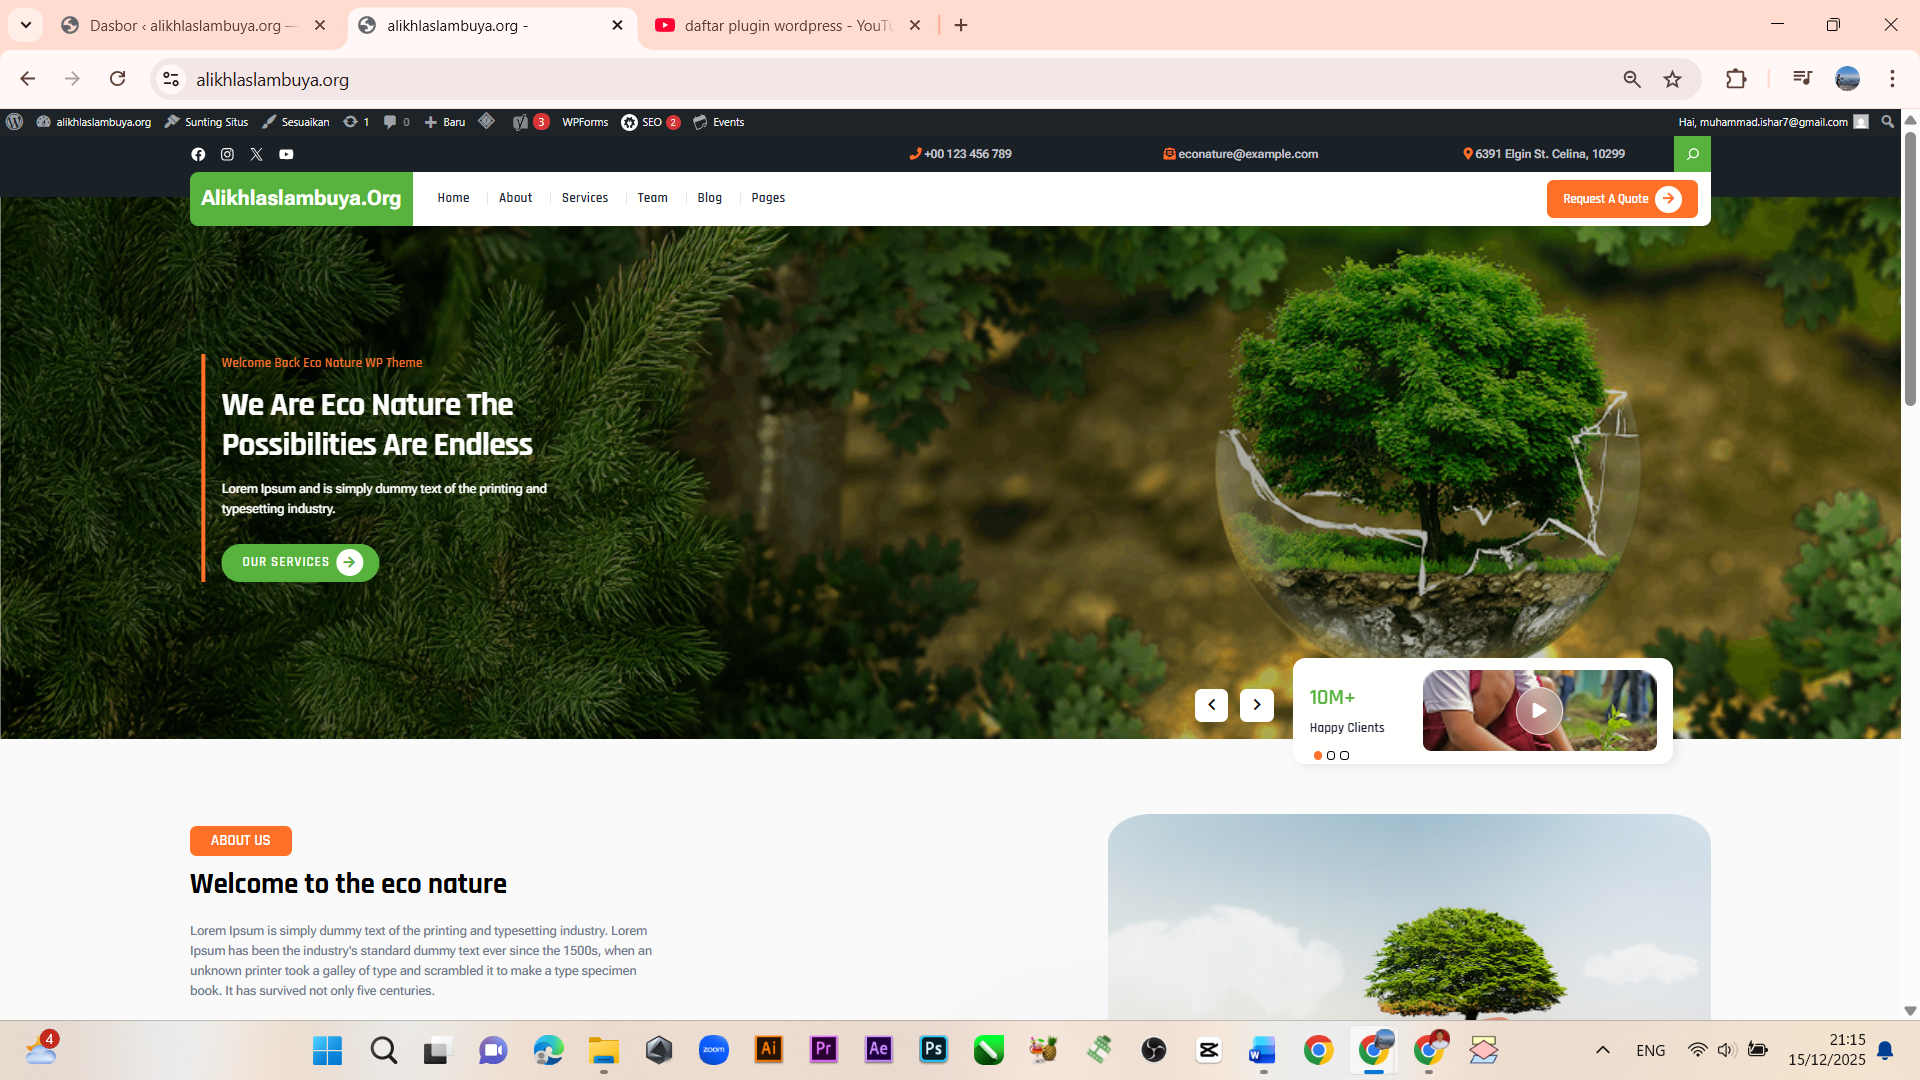
Task: Play the Happy Clients video thumbnail
Action: pyautogui.click(x=1538, y=710)
